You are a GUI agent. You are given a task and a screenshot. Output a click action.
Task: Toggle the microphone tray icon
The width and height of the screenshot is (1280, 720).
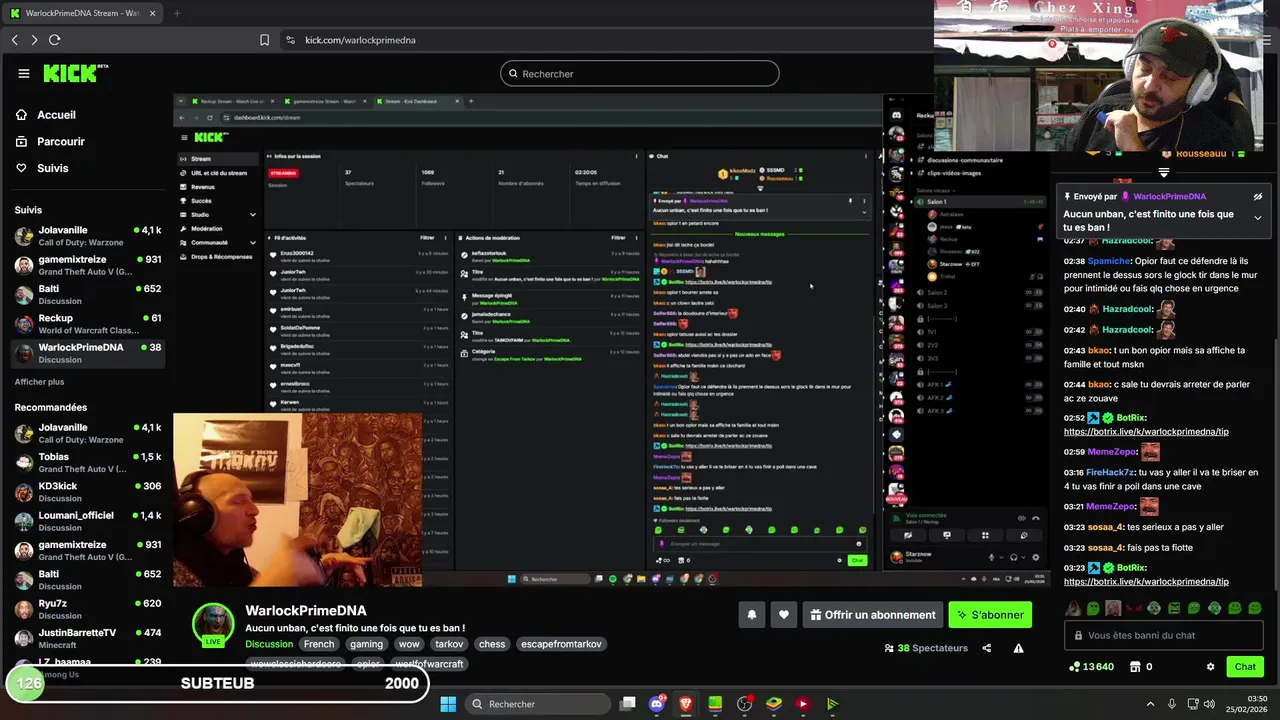pos(1172,704)
